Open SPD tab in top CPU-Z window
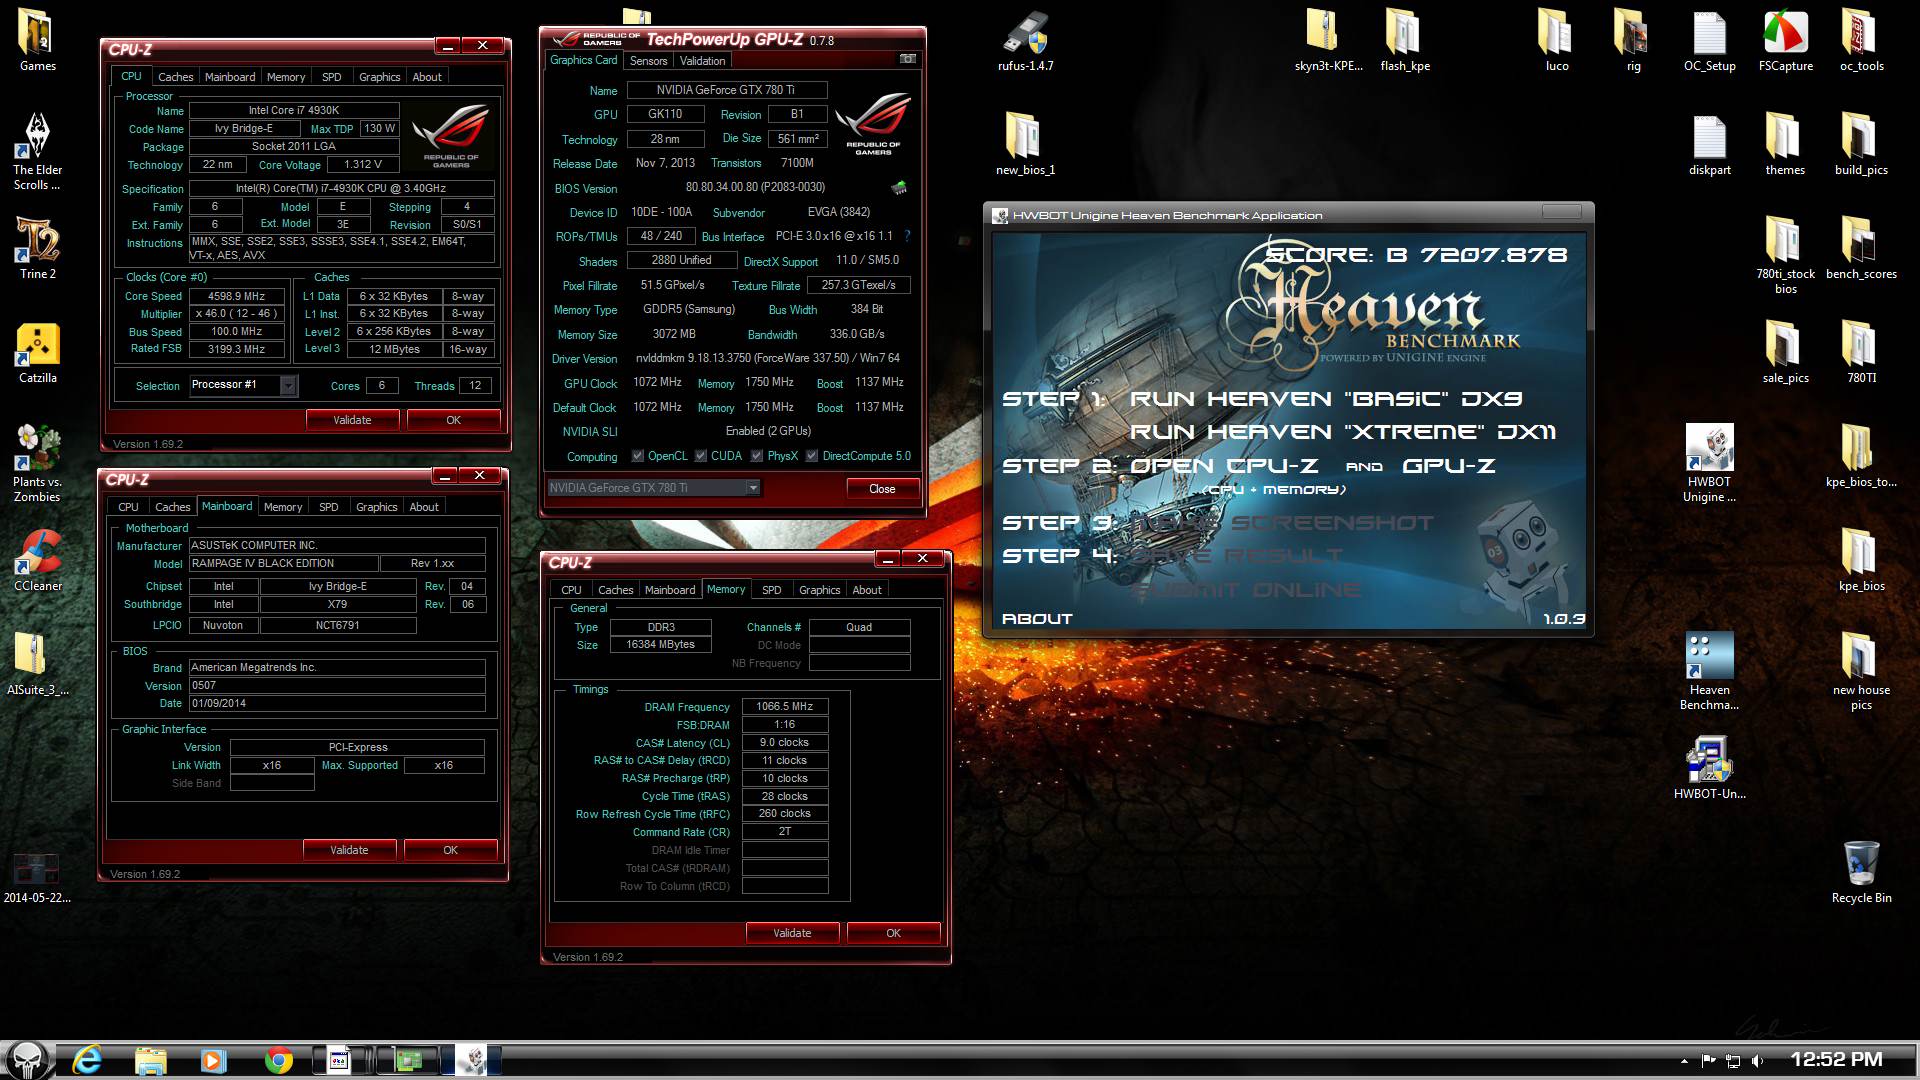The height and width of the screenshot is (1080, 1920). tap(331, 77)
